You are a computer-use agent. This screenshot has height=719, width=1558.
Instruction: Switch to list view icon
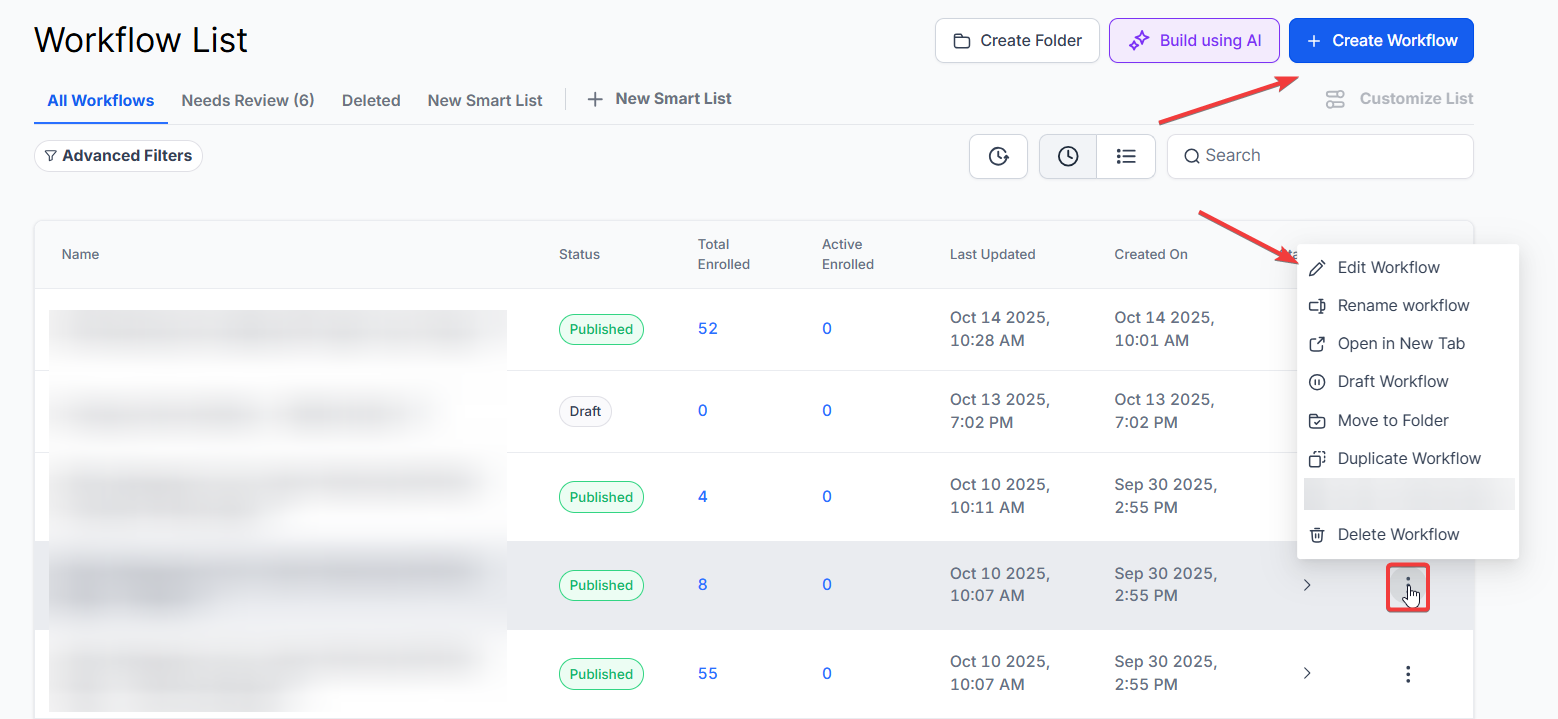1126,157
